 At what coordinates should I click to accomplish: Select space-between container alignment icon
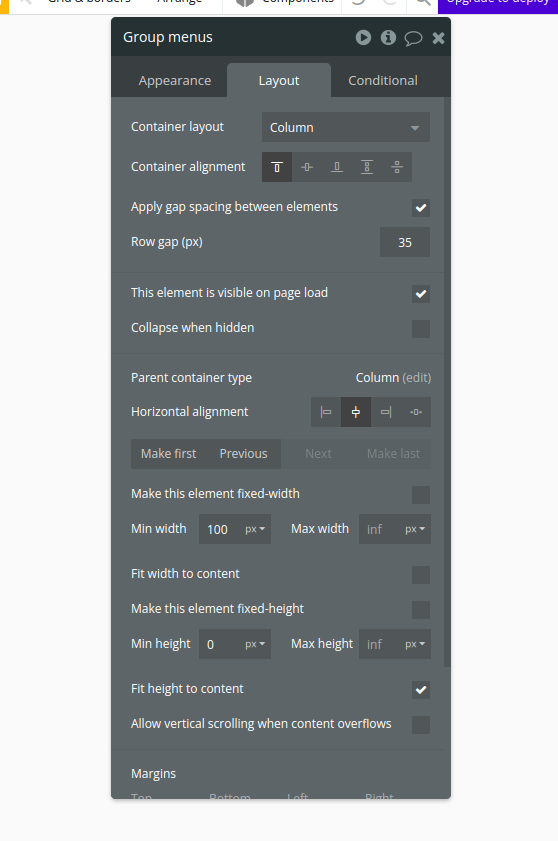click(367, 167)
